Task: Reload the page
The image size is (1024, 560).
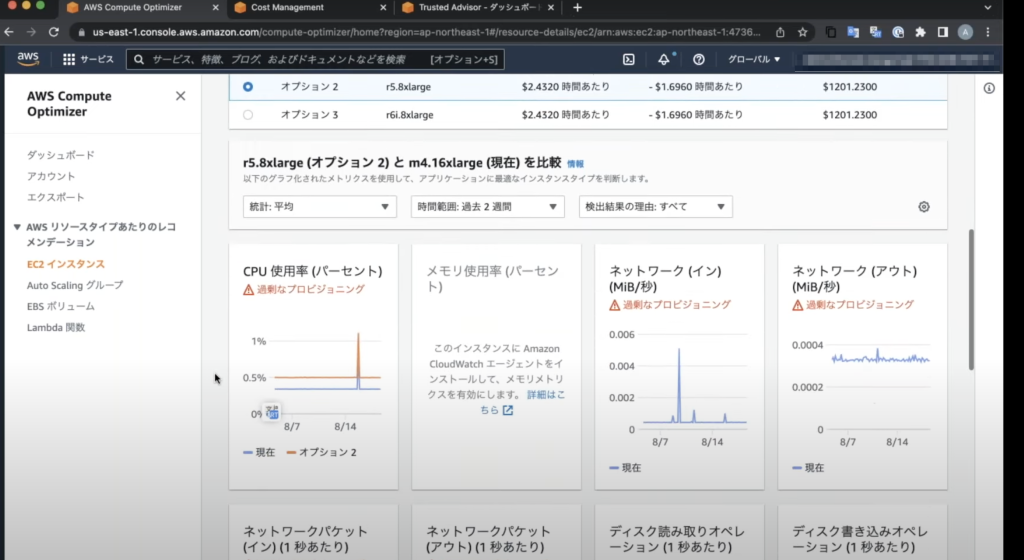Action: pyautogui.click(x=54, y=32)
